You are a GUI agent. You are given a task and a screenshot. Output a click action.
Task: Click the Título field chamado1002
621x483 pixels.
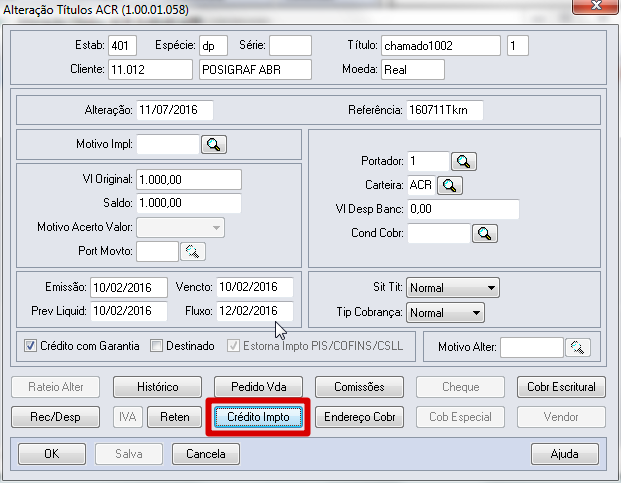click(441, 46)
